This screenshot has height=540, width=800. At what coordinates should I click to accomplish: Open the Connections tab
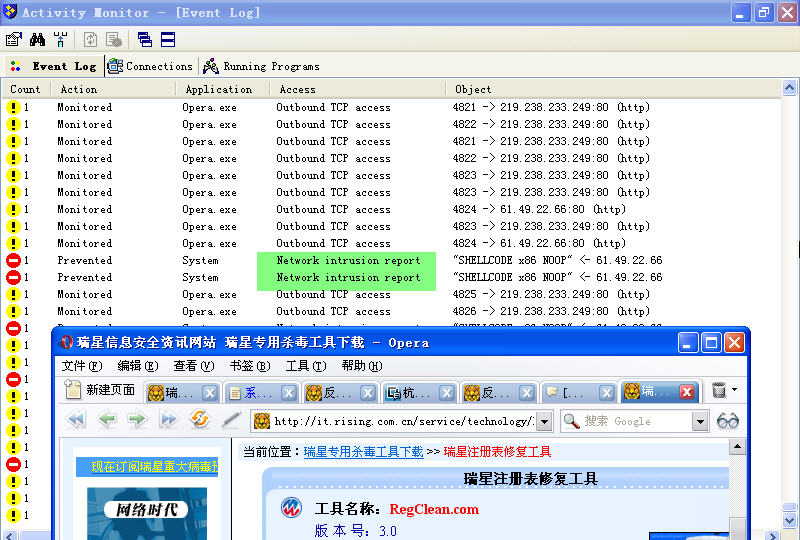151,66
